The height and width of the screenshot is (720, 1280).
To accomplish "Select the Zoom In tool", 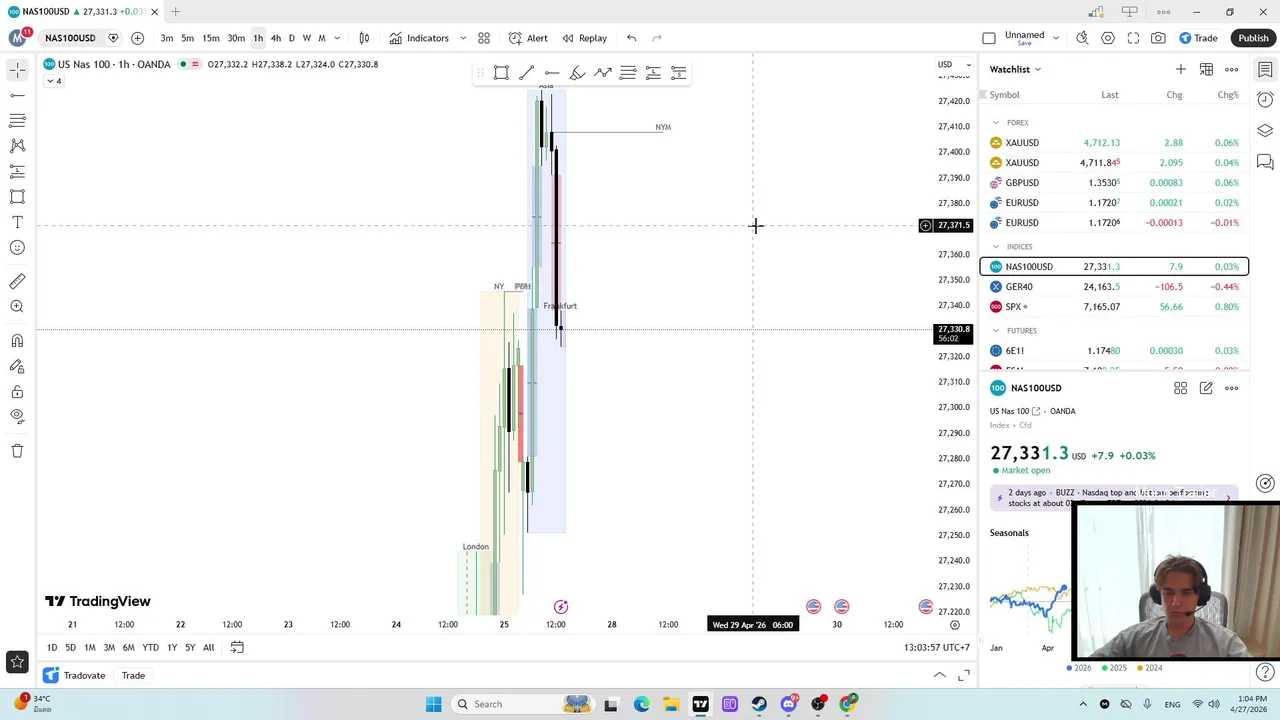I will coord(17,307).
